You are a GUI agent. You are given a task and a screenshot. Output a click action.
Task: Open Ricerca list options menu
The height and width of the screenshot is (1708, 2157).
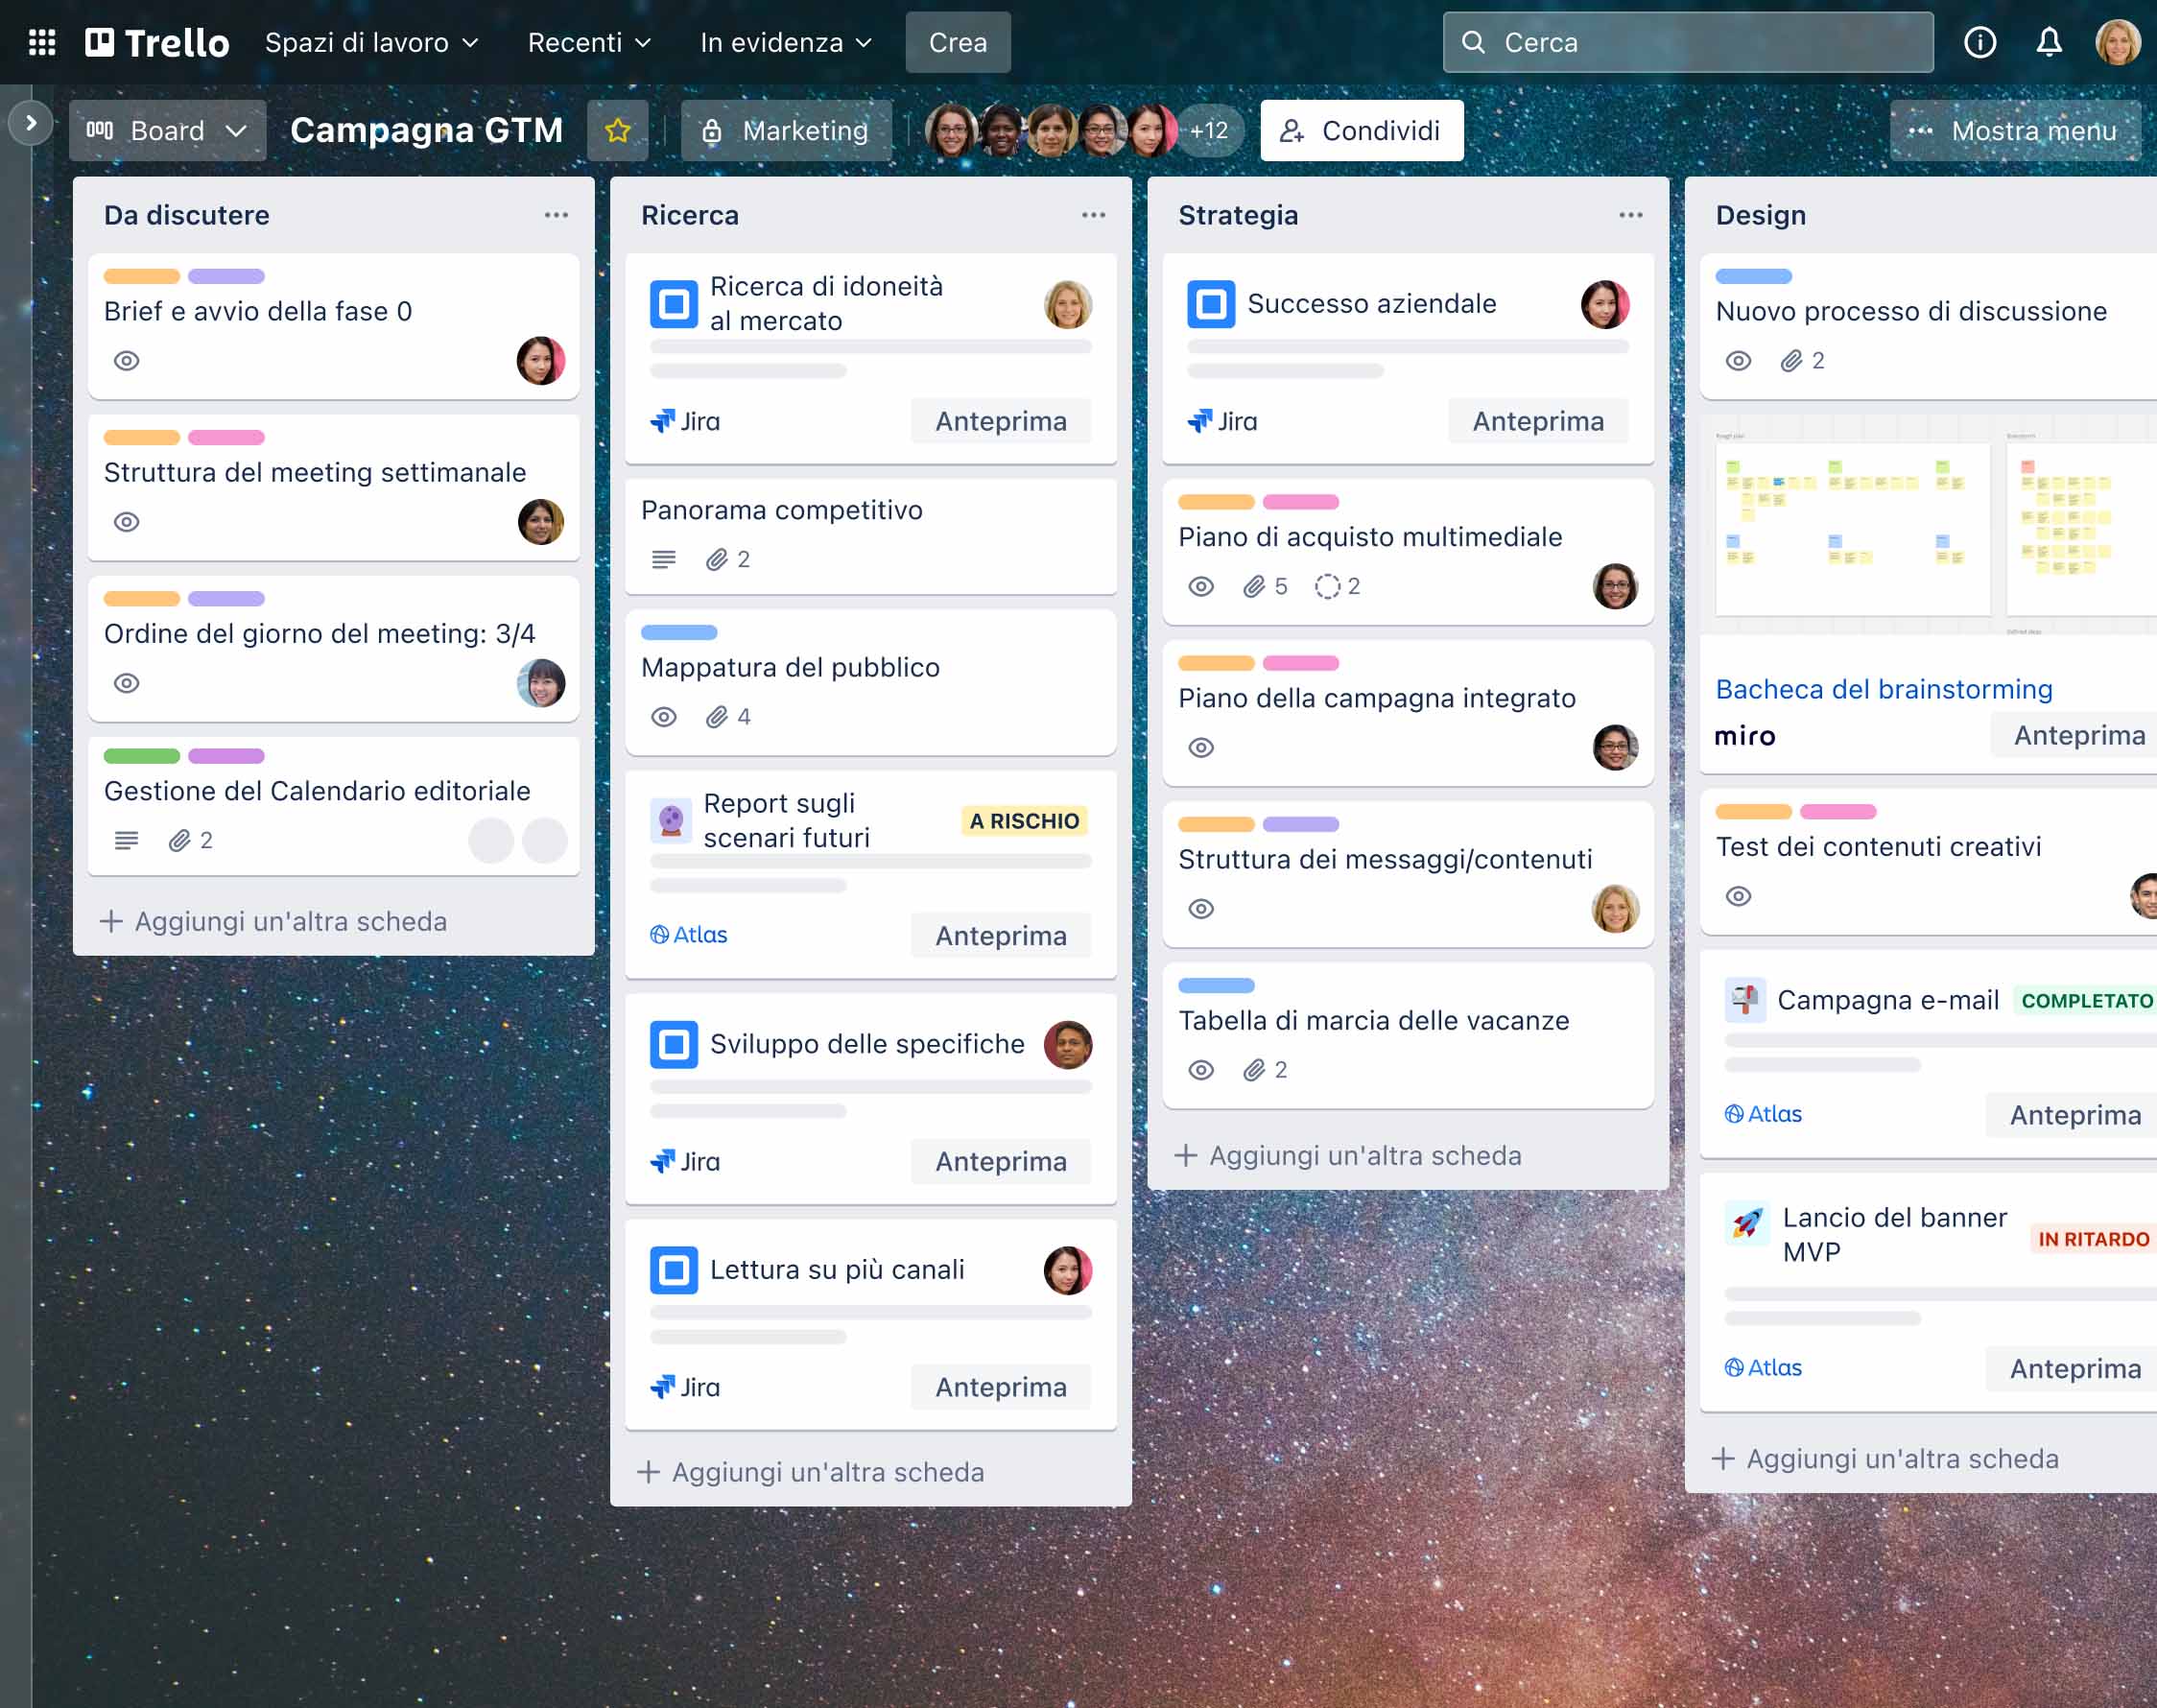(1093, 215)
